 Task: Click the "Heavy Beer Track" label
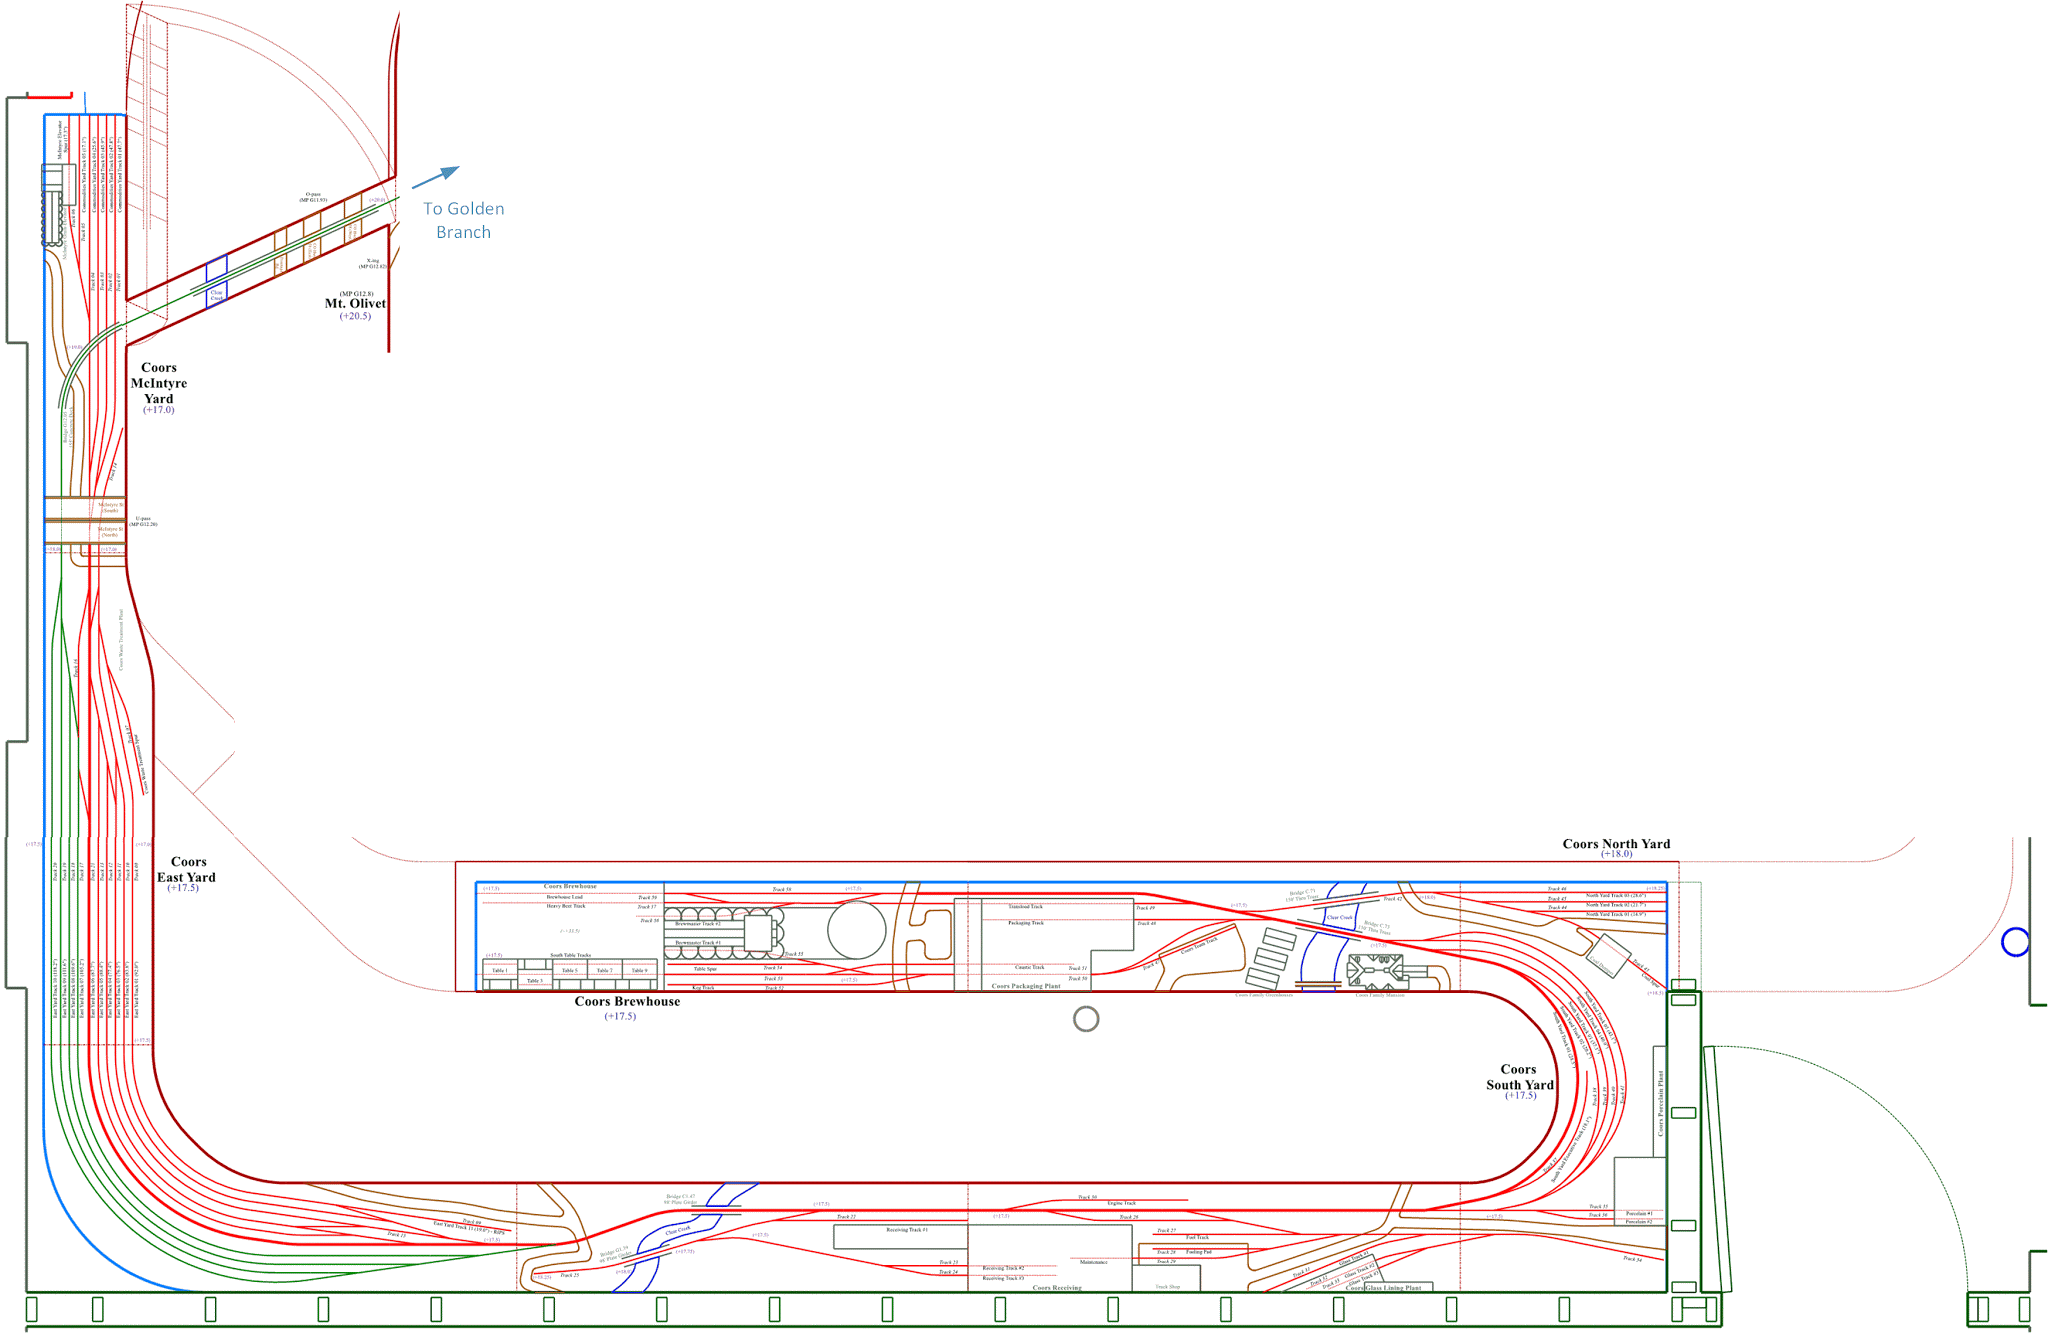click(x=566, y=906)
